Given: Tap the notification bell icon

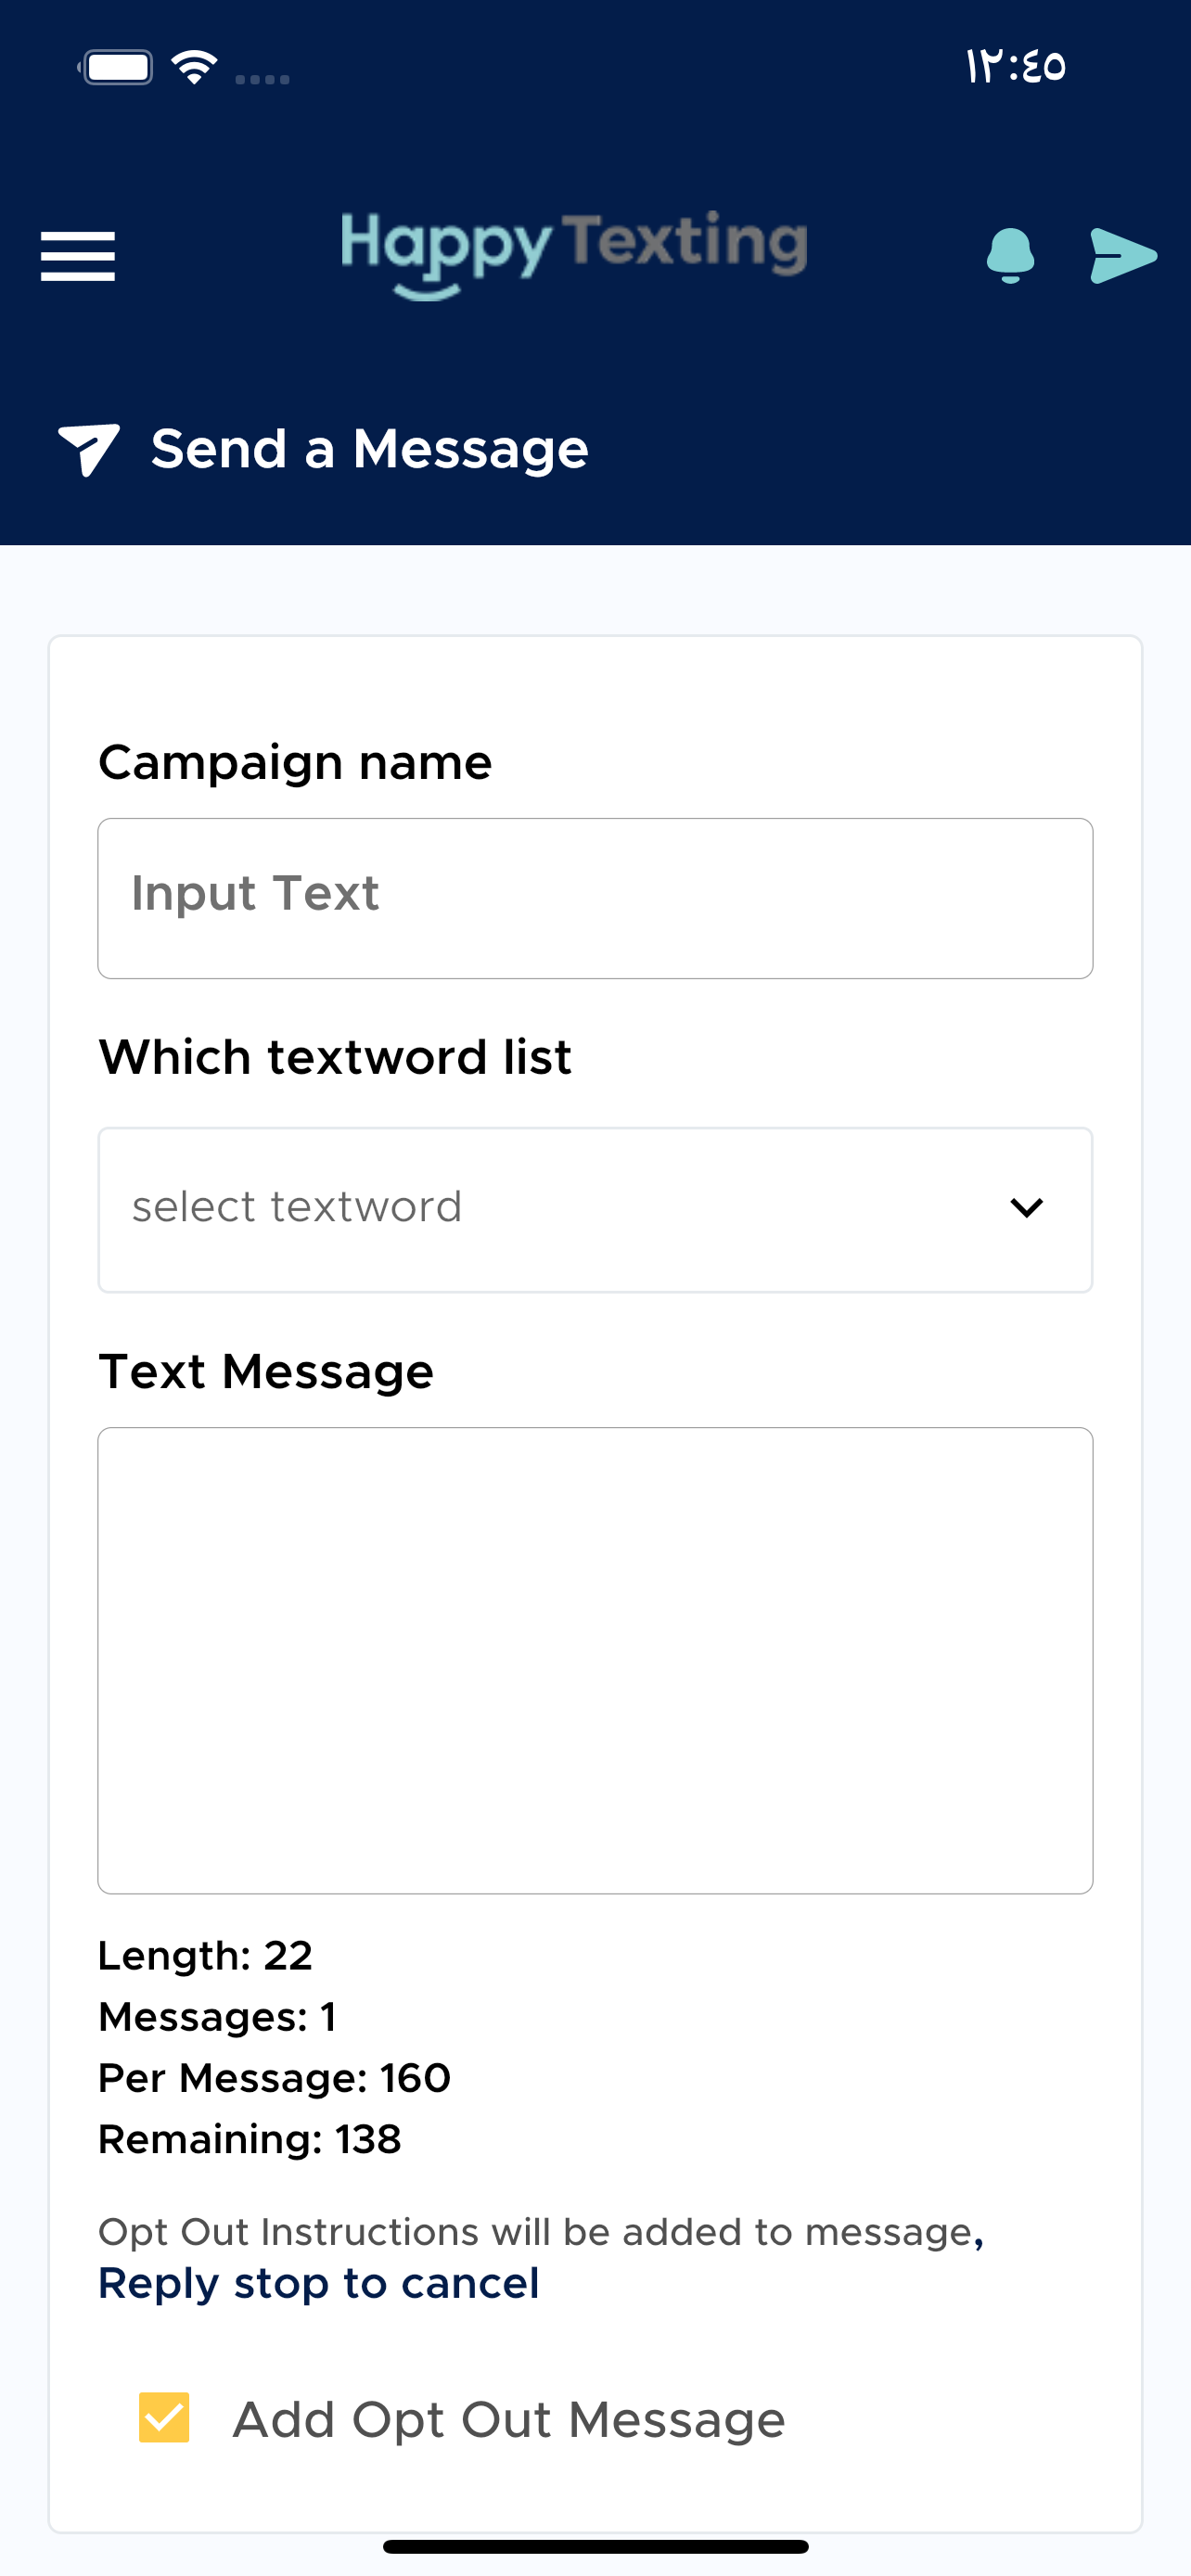Looking at the screenshot, I should click(x=1010, y=256).
